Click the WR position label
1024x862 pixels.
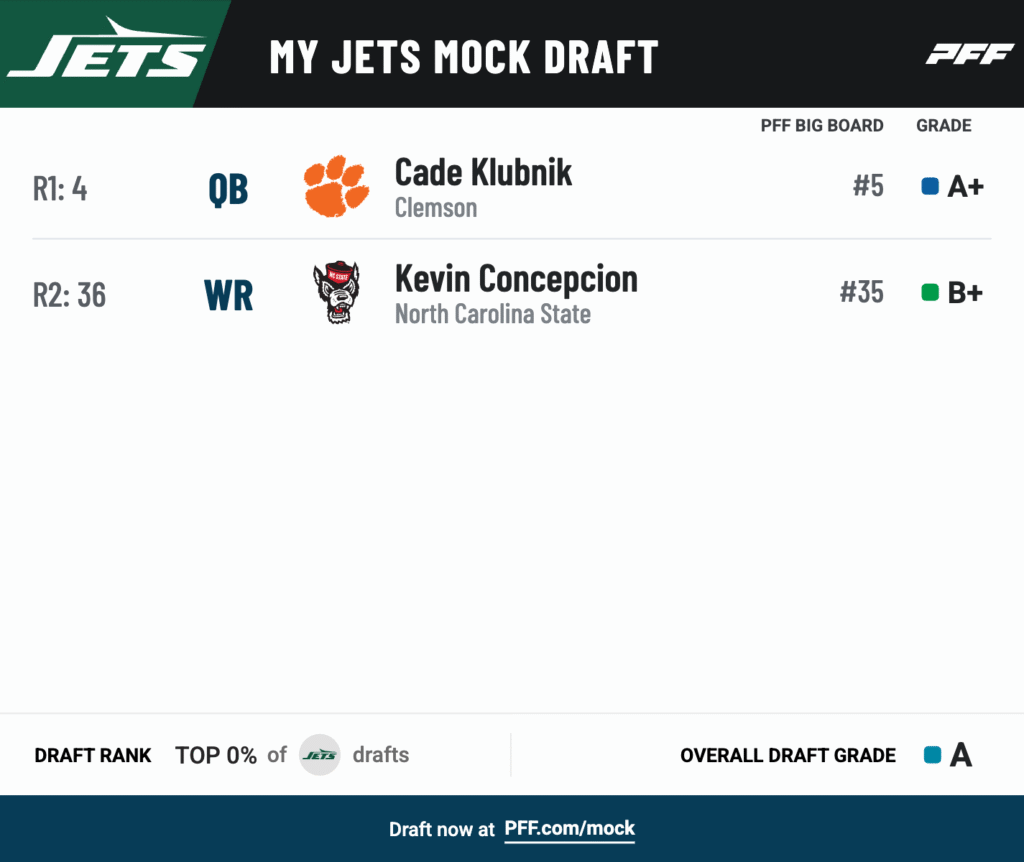pos(229,295)
